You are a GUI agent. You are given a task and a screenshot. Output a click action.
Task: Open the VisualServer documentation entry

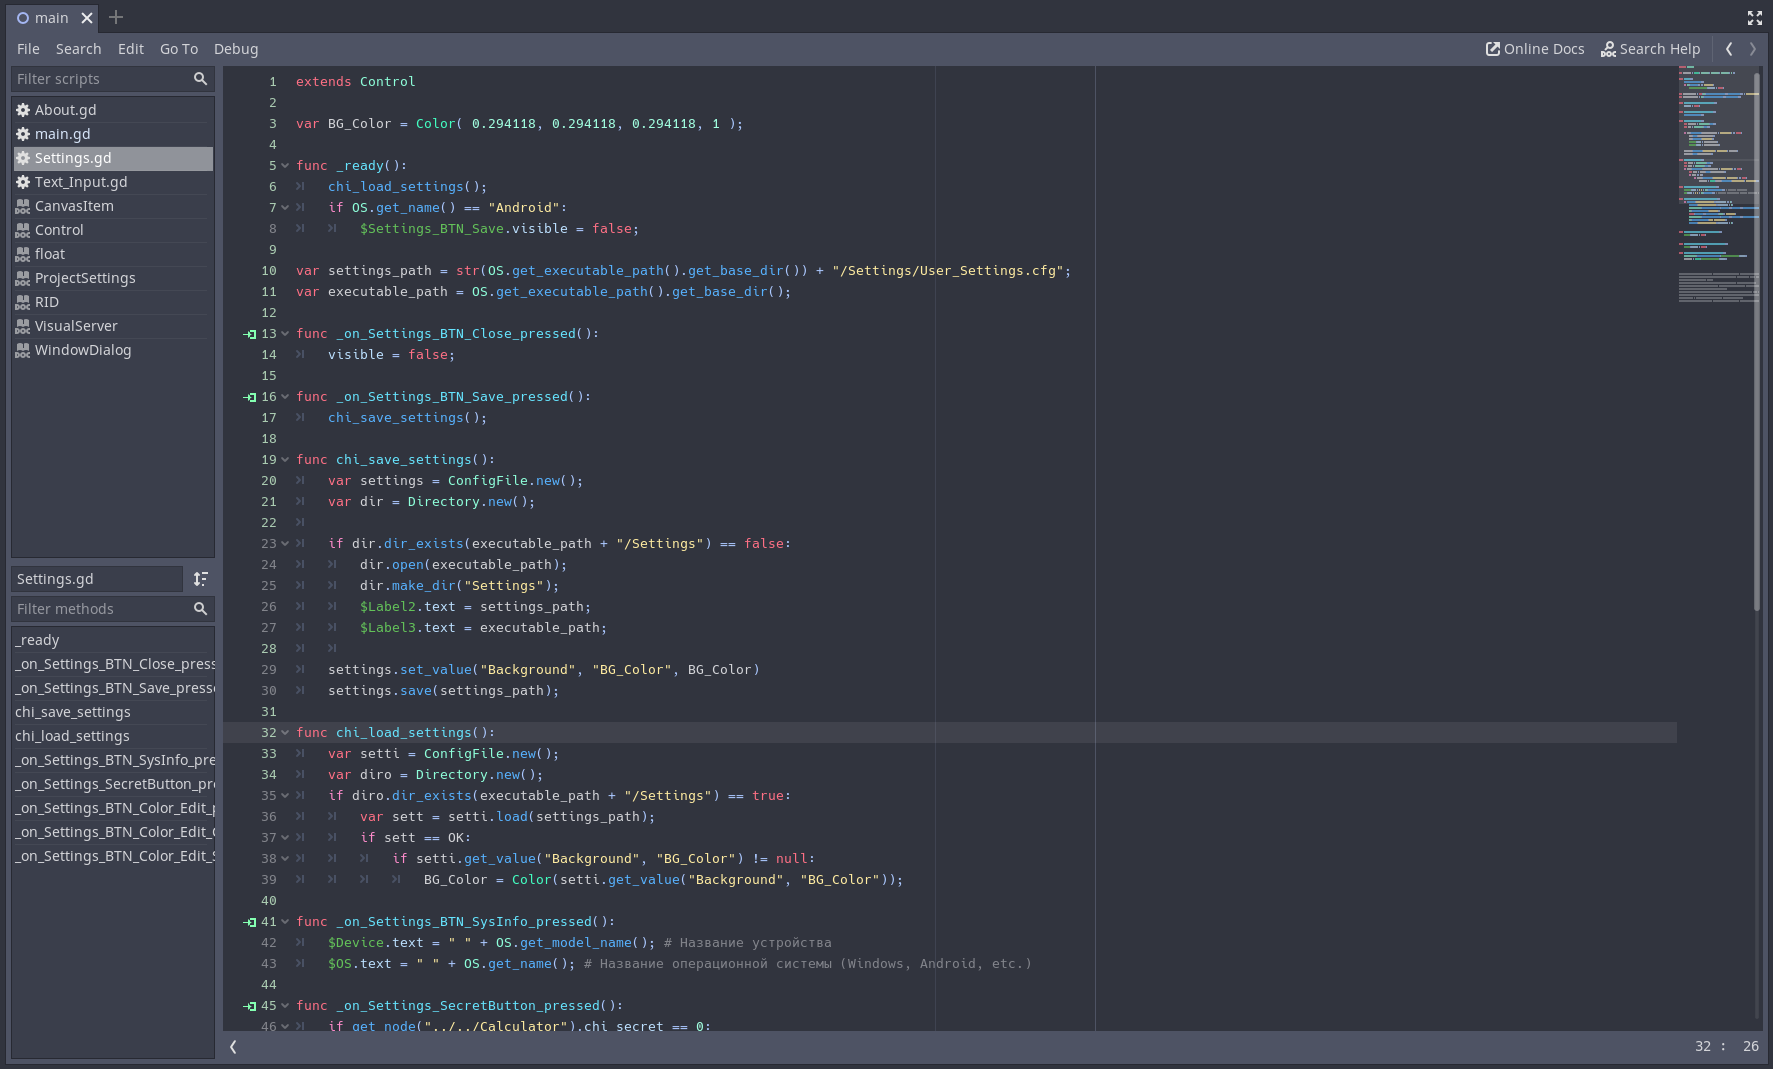pos(76,326)
